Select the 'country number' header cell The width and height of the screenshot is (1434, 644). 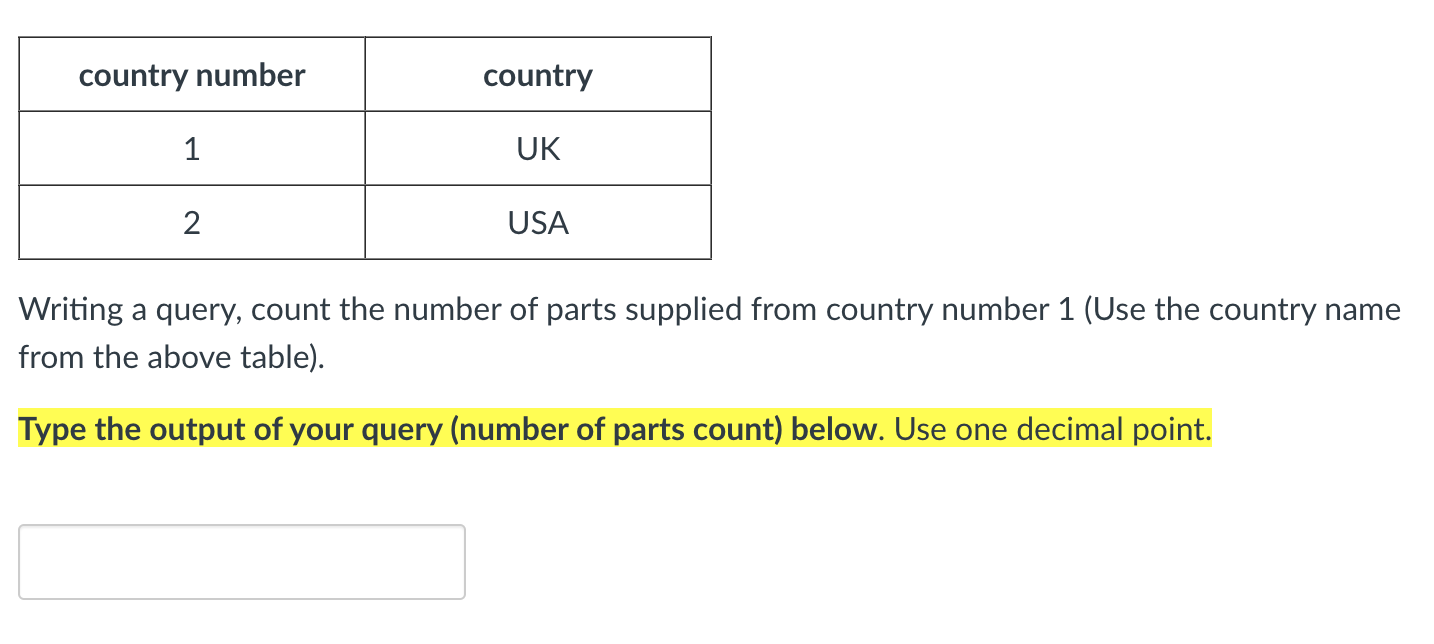(x=191, y=74)
